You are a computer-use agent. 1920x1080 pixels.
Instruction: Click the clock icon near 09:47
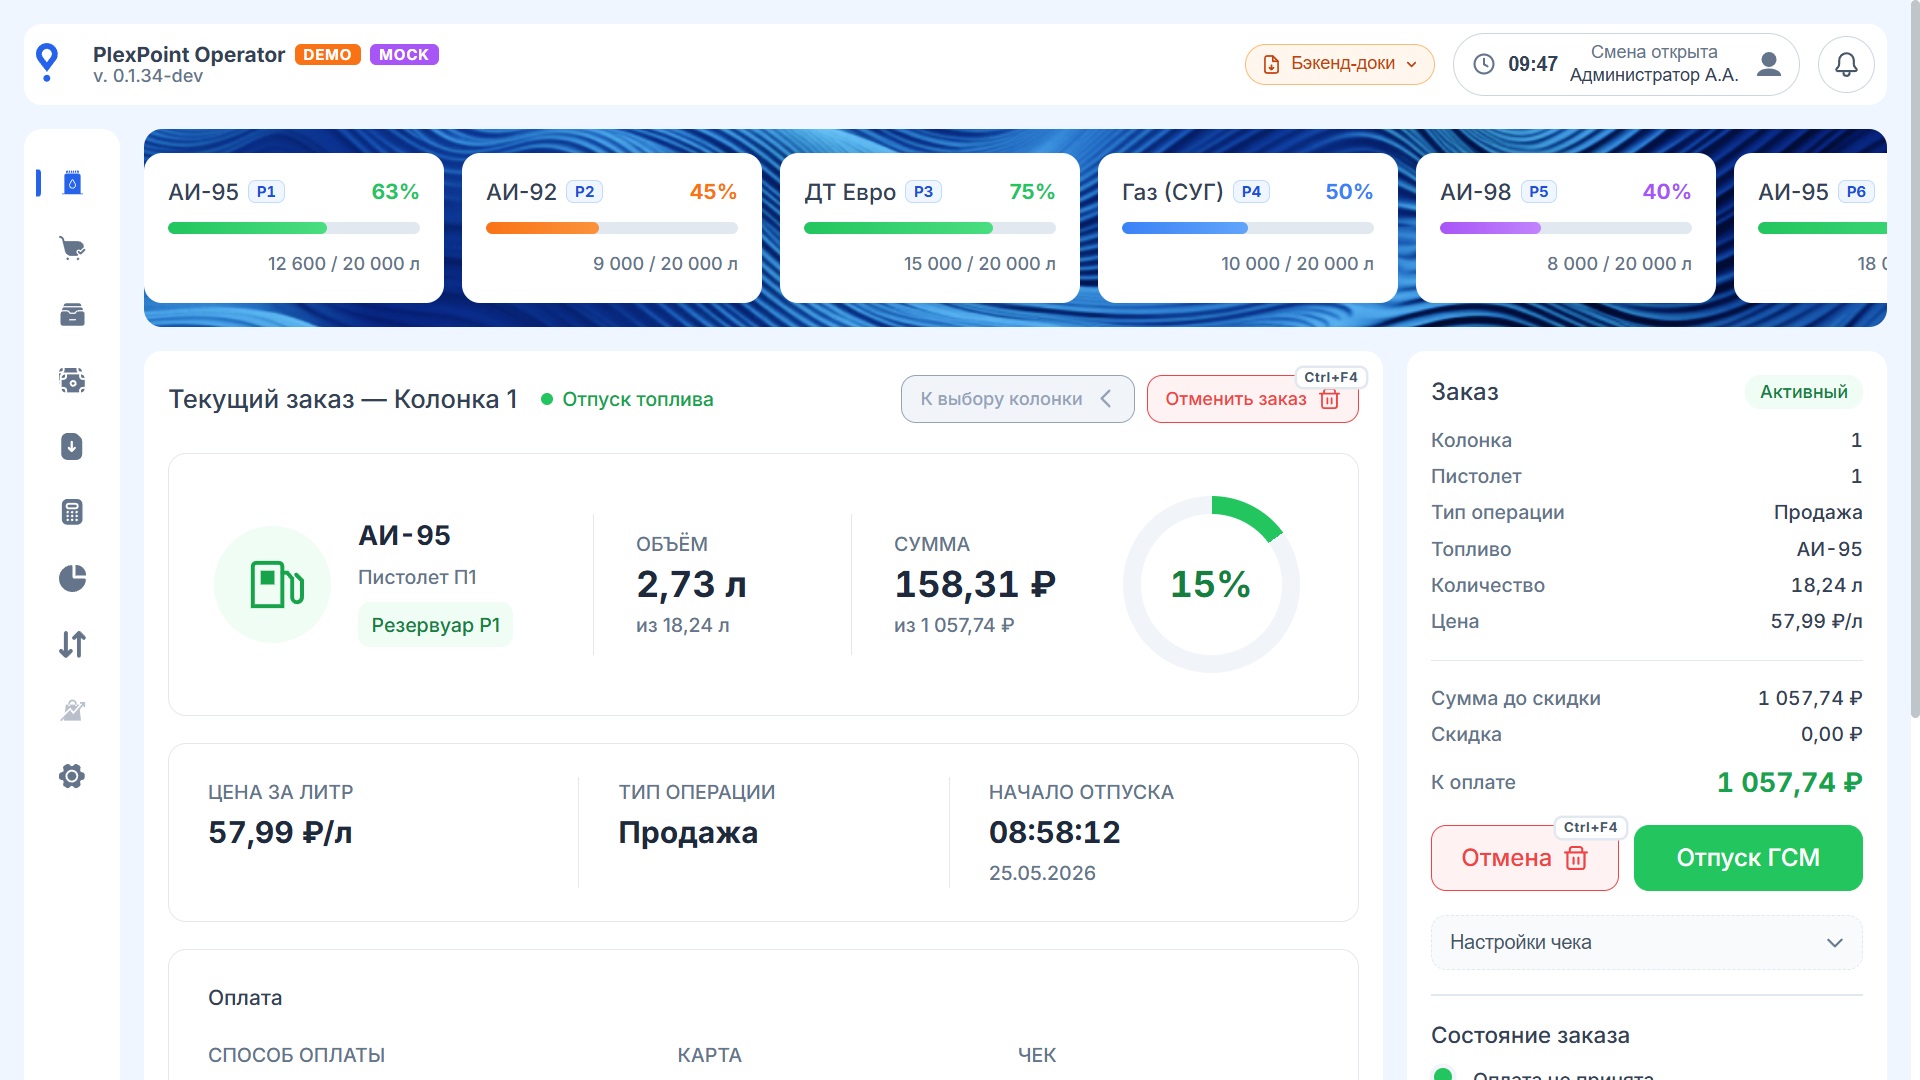(1484, 64)
